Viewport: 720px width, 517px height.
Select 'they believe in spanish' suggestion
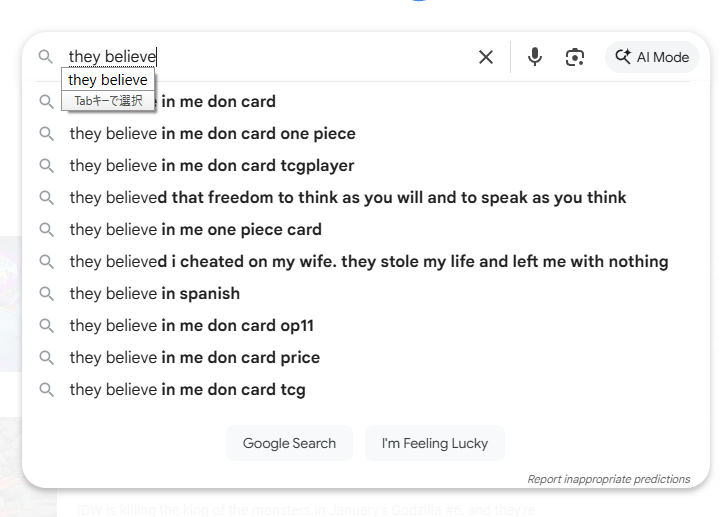pyautogui.click(x=154, y=293)
